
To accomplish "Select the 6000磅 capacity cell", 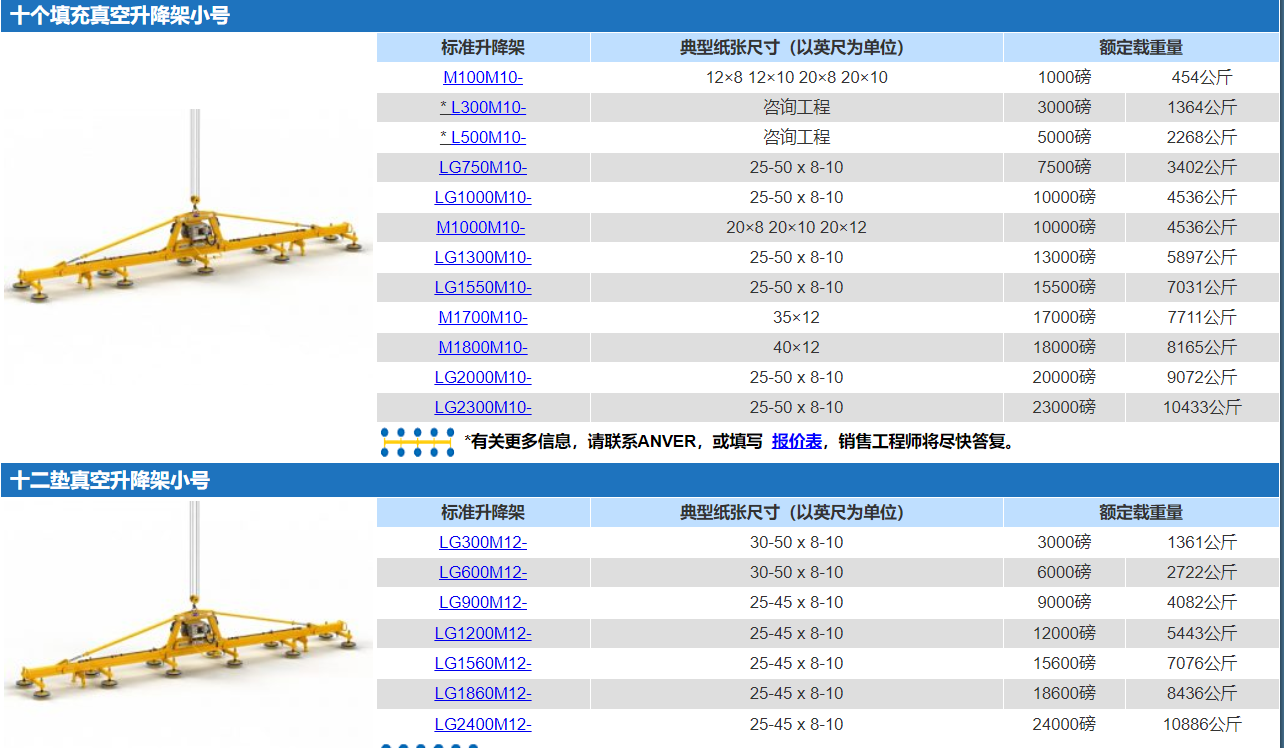I will 1064,572.
